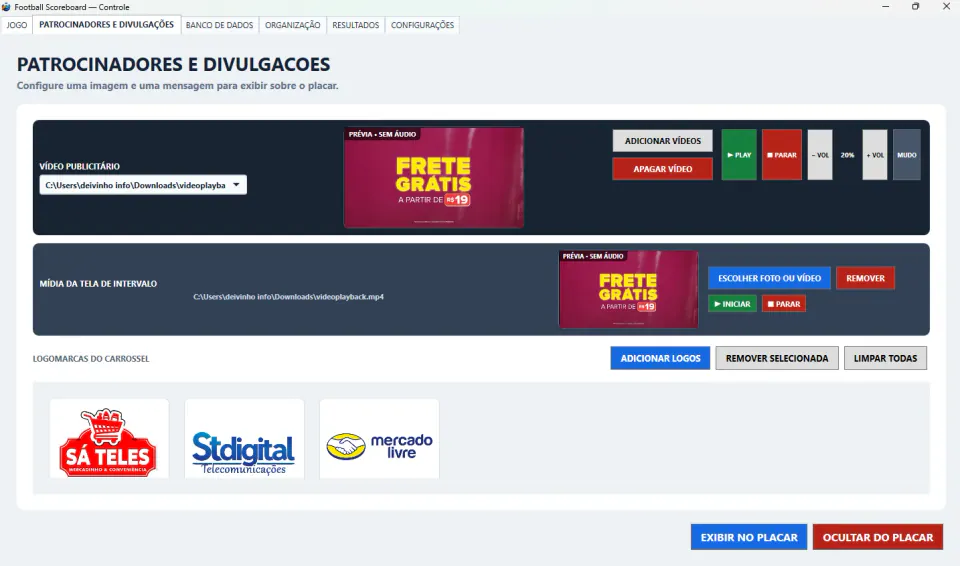
Task: Click OCULTAR DO PLACAR button
Action: [877, 537]
